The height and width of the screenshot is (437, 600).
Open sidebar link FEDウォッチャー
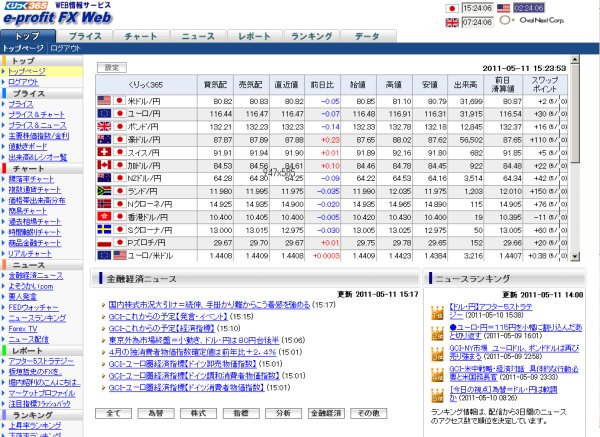34,307
